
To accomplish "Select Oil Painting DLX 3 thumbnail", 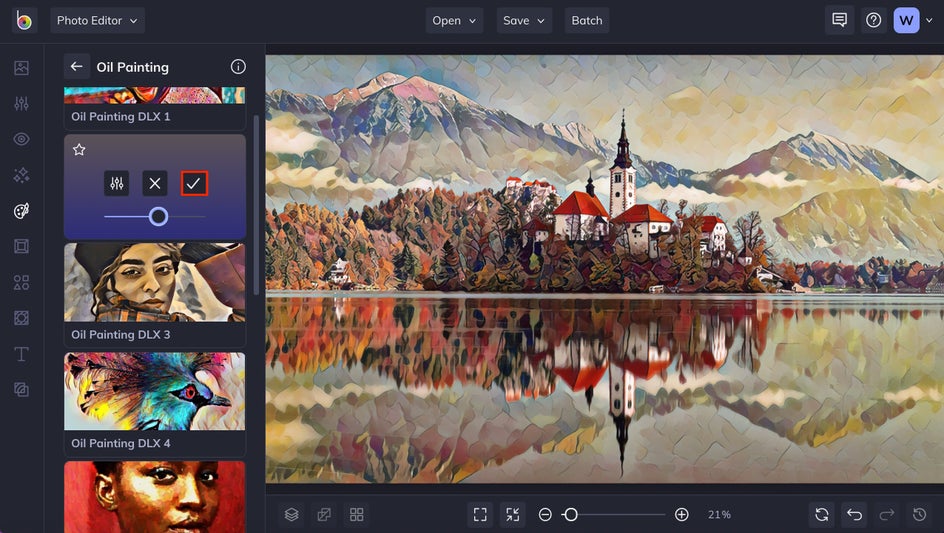I will 155,282.
